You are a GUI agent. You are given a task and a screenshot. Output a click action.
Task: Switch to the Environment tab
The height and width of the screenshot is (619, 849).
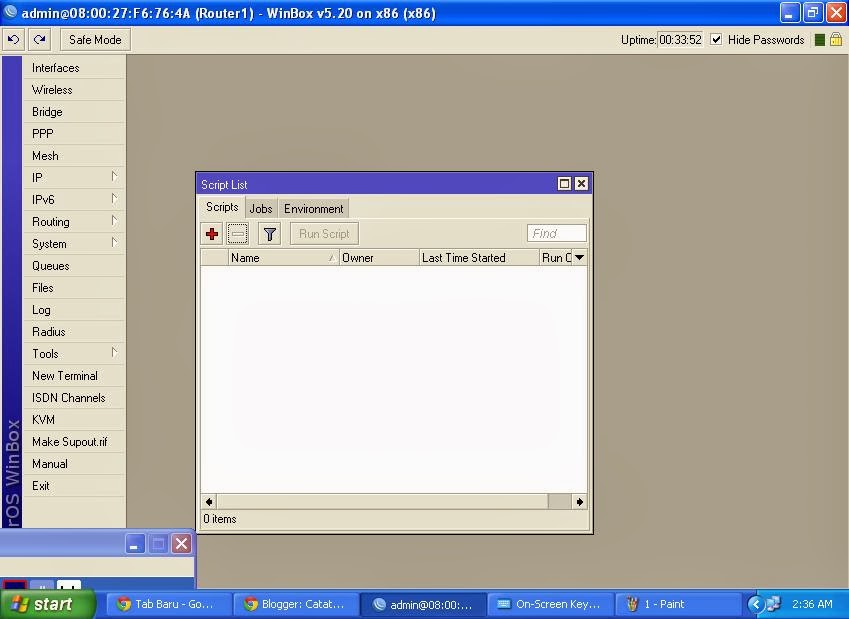click(313, 208)
